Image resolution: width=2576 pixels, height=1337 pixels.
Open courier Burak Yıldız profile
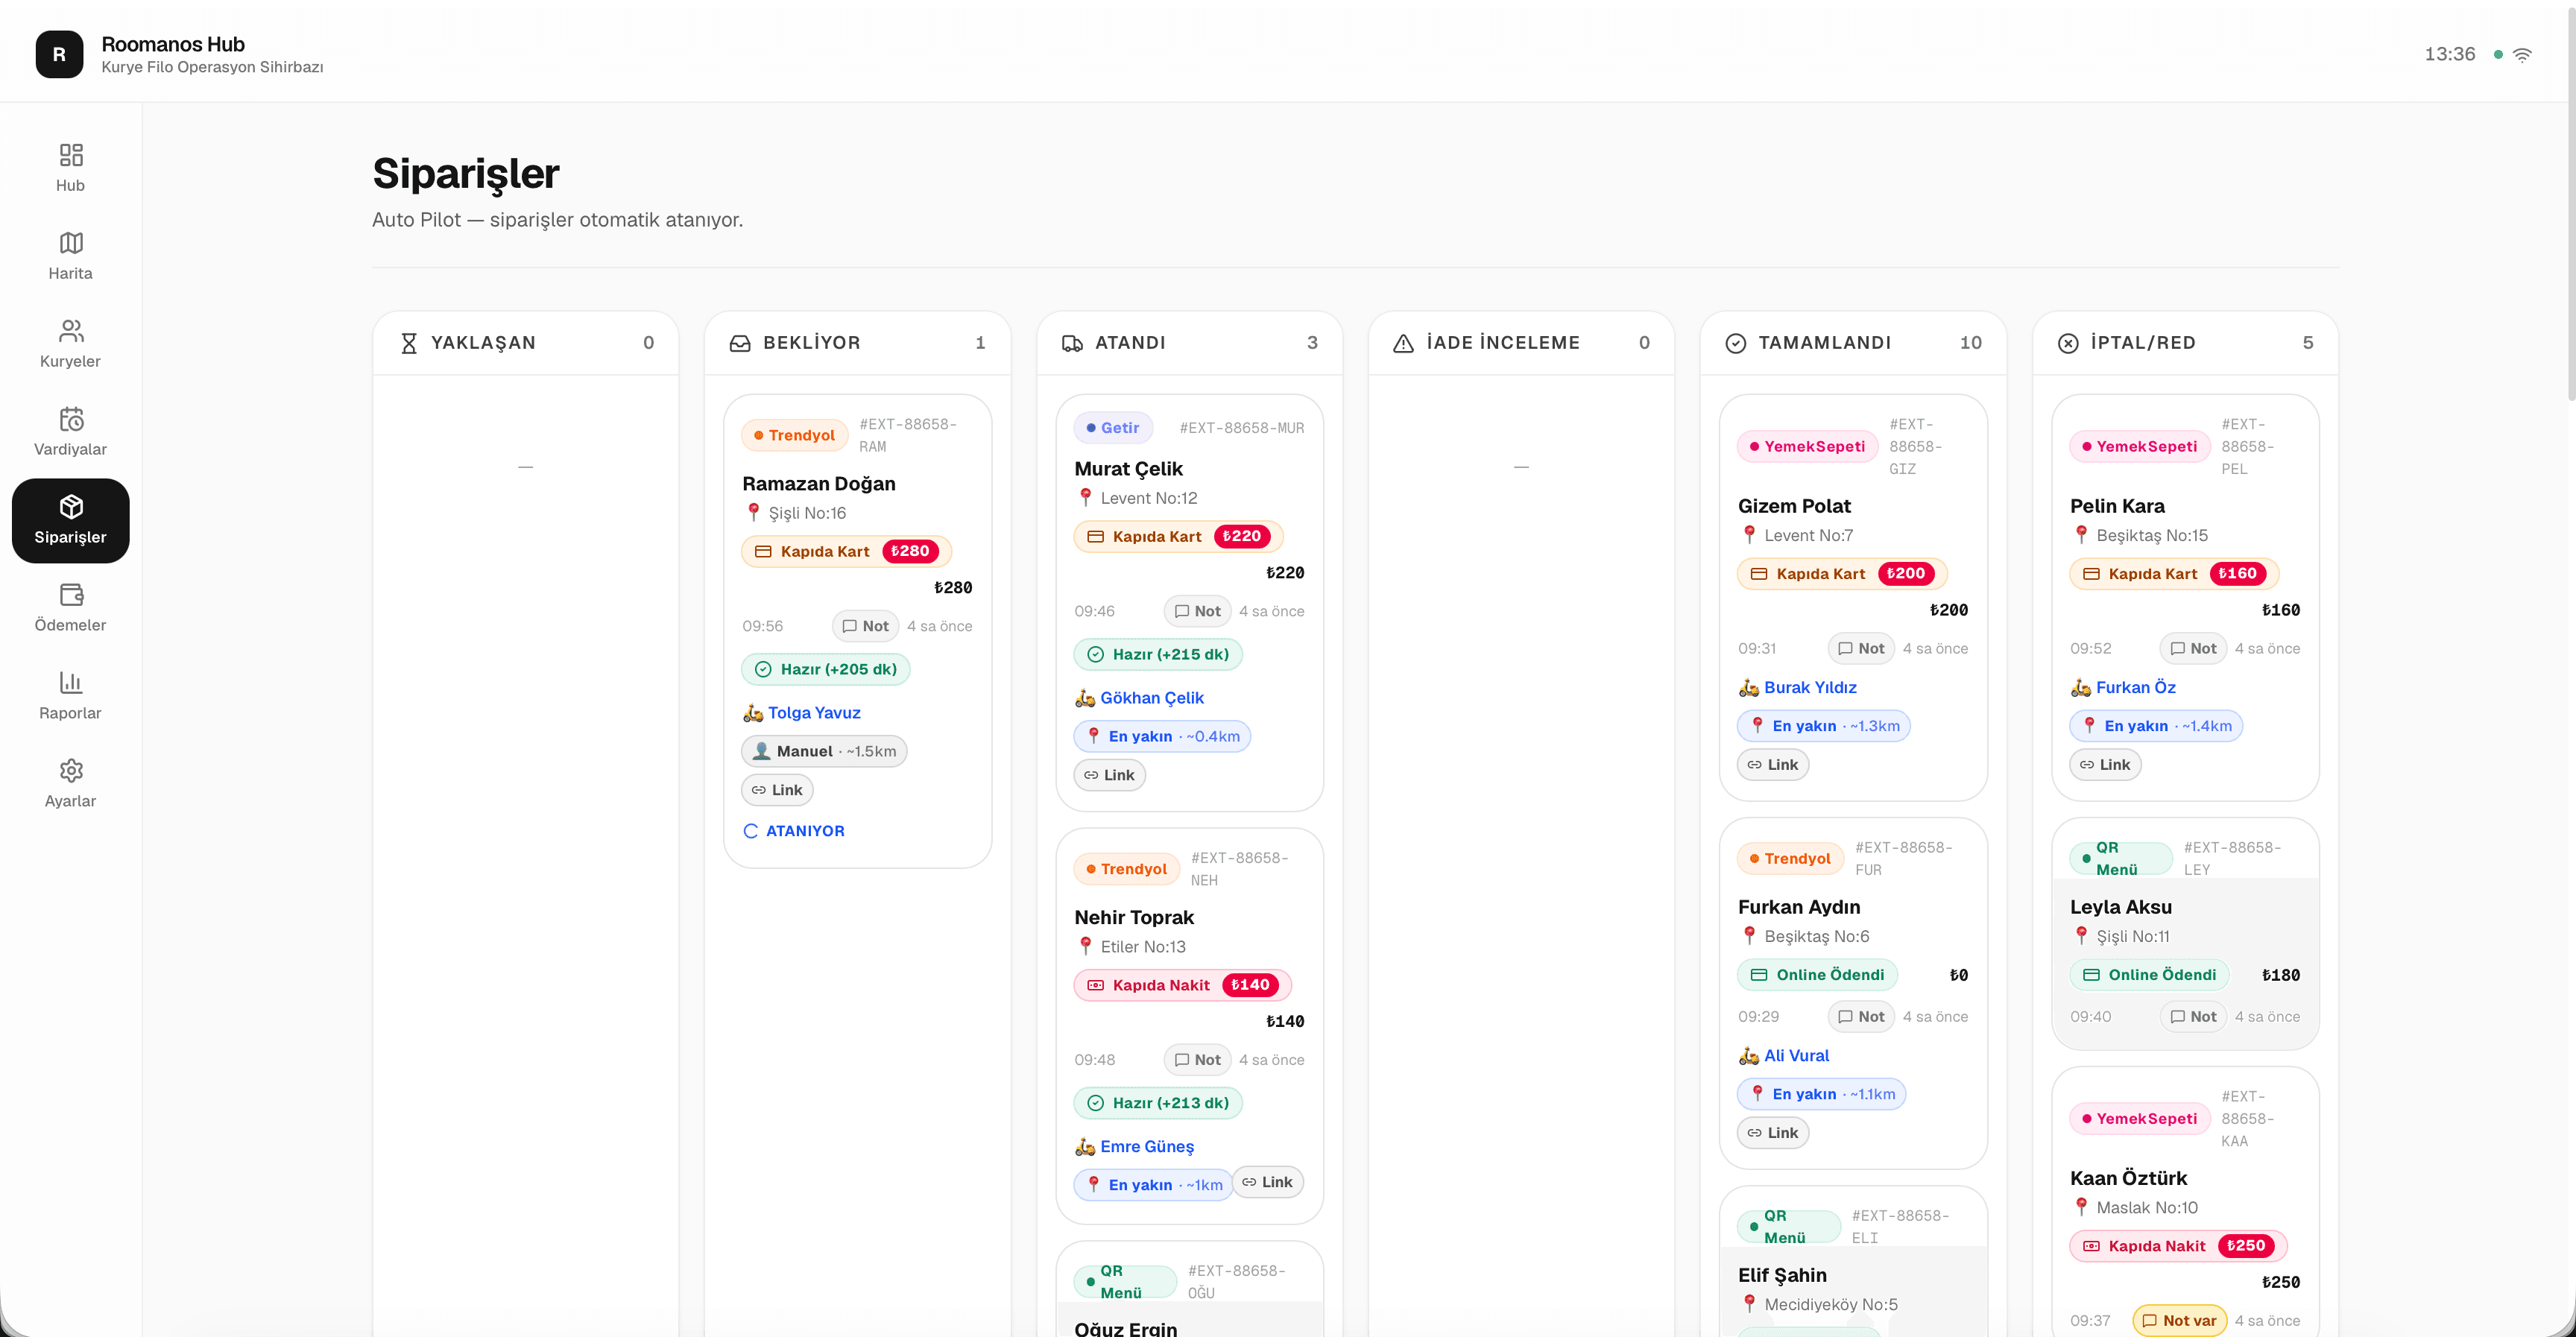pos(1810,687)
